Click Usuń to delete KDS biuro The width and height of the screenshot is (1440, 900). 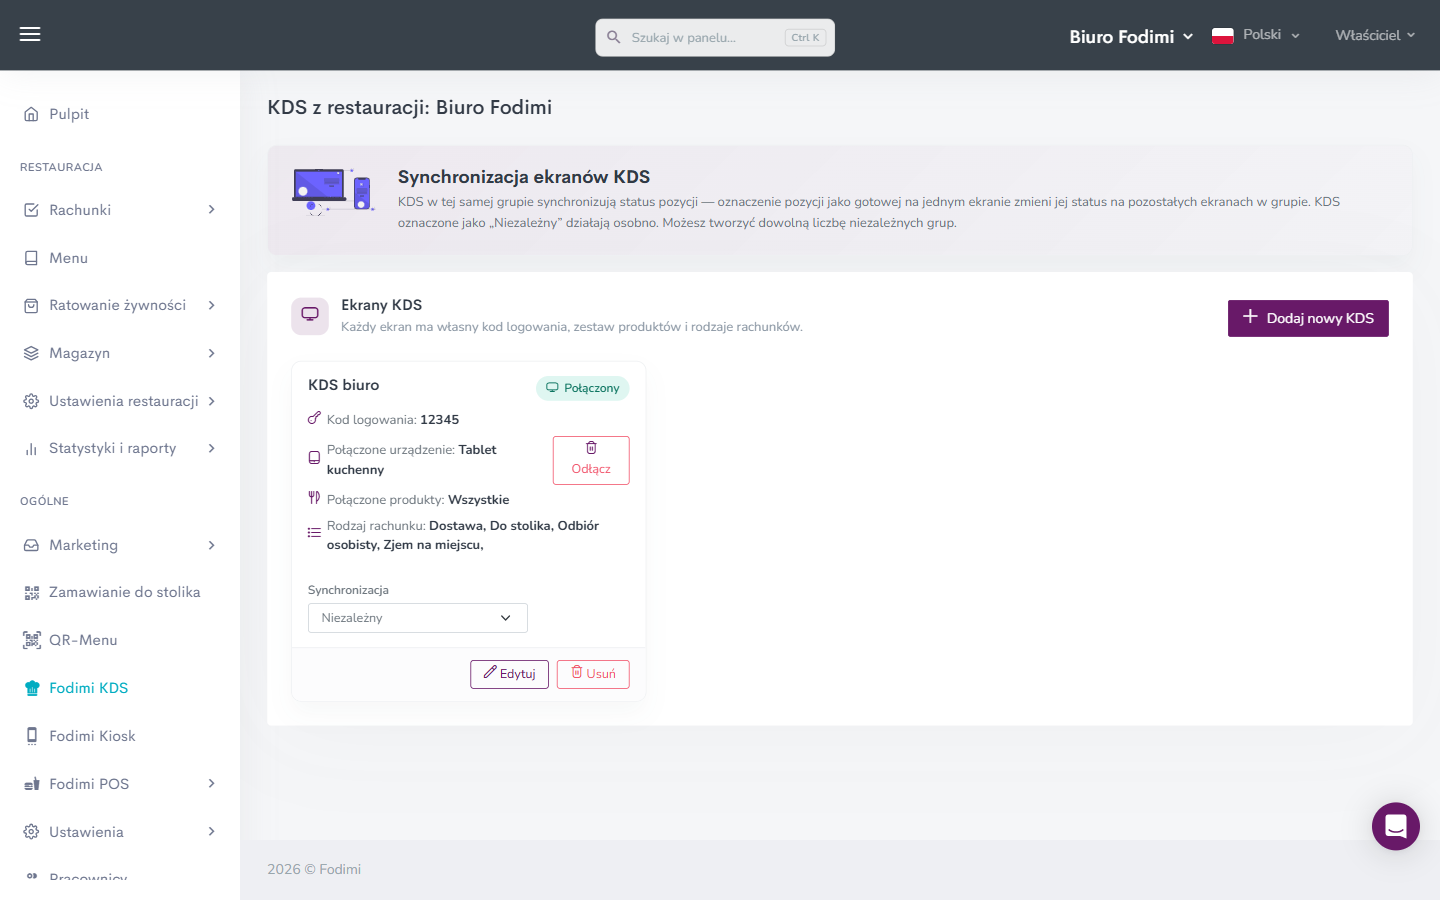(x=593, y=674)
